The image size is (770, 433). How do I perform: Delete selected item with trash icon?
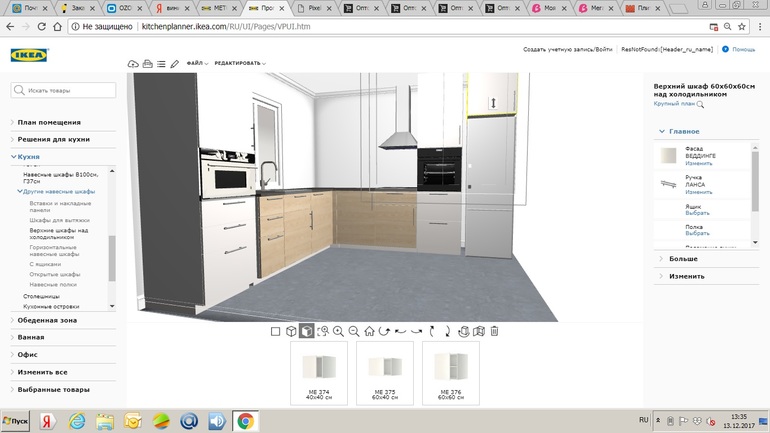click(x=494, y=331)
